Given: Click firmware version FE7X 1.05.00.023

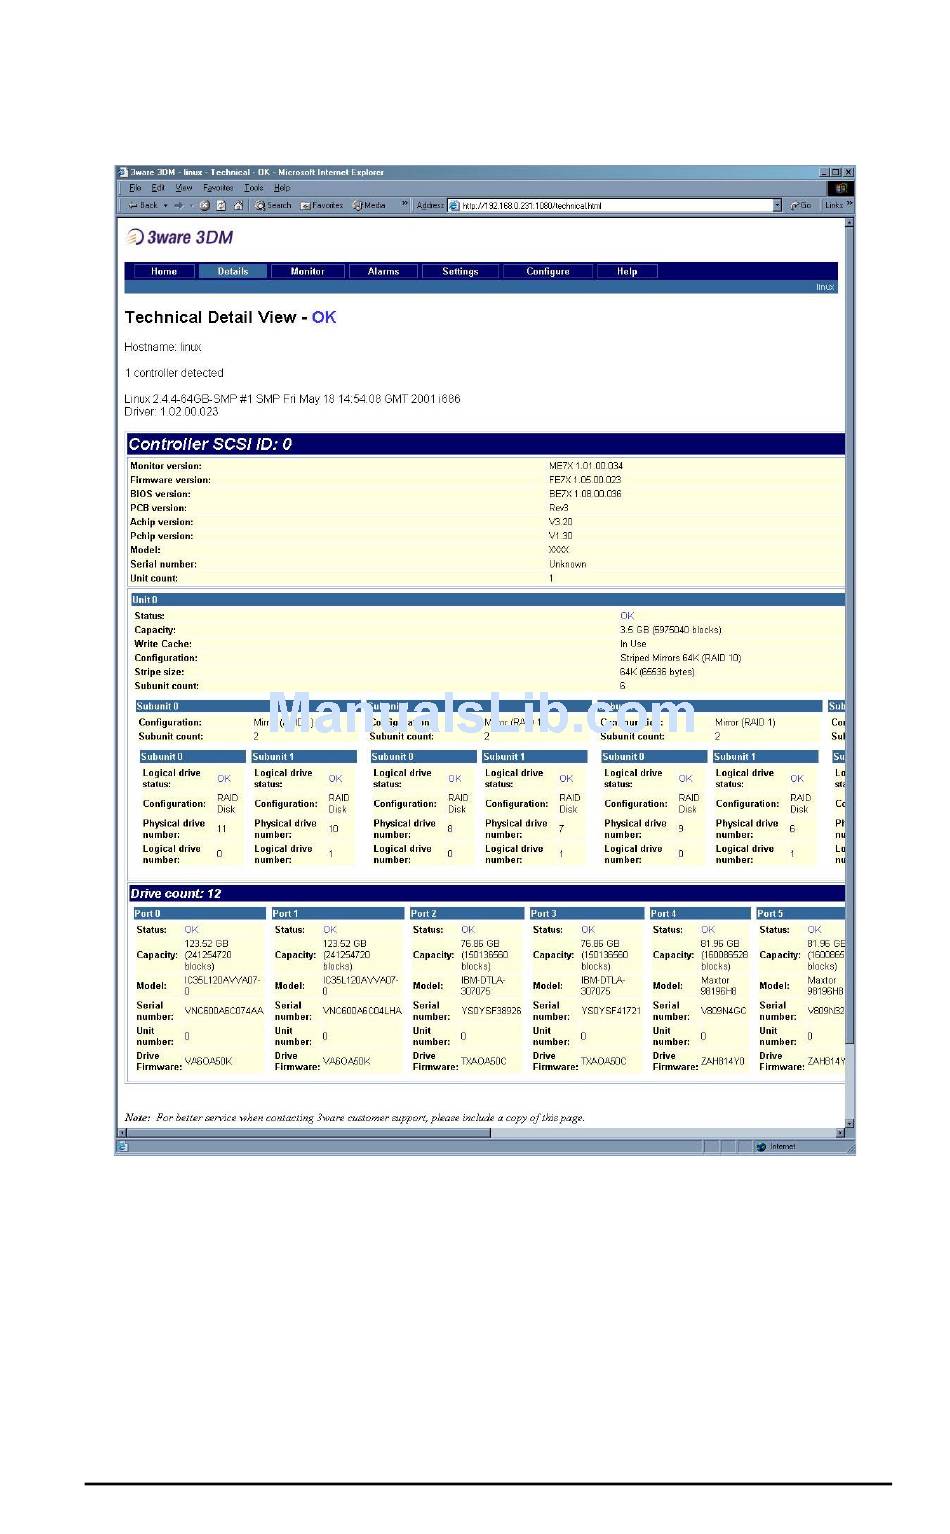Looking at the screenshot, I should [585, 480].
